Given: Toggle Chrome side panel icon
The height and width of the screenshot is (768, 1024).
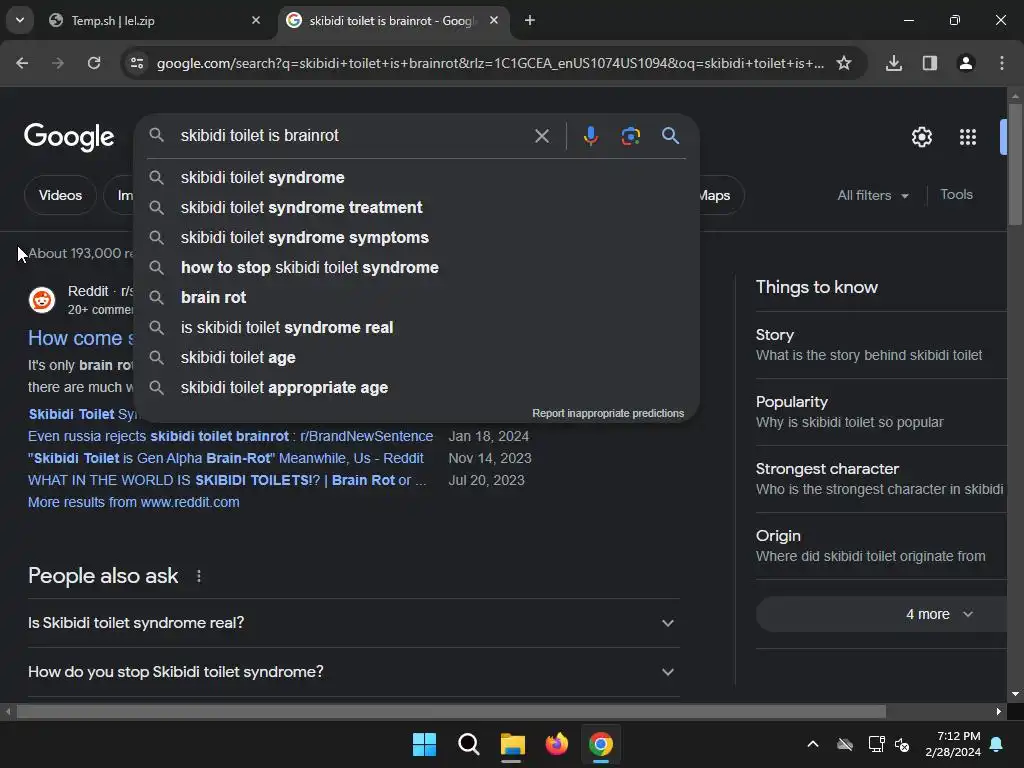Looking at the screenshot, I should 929,63.
